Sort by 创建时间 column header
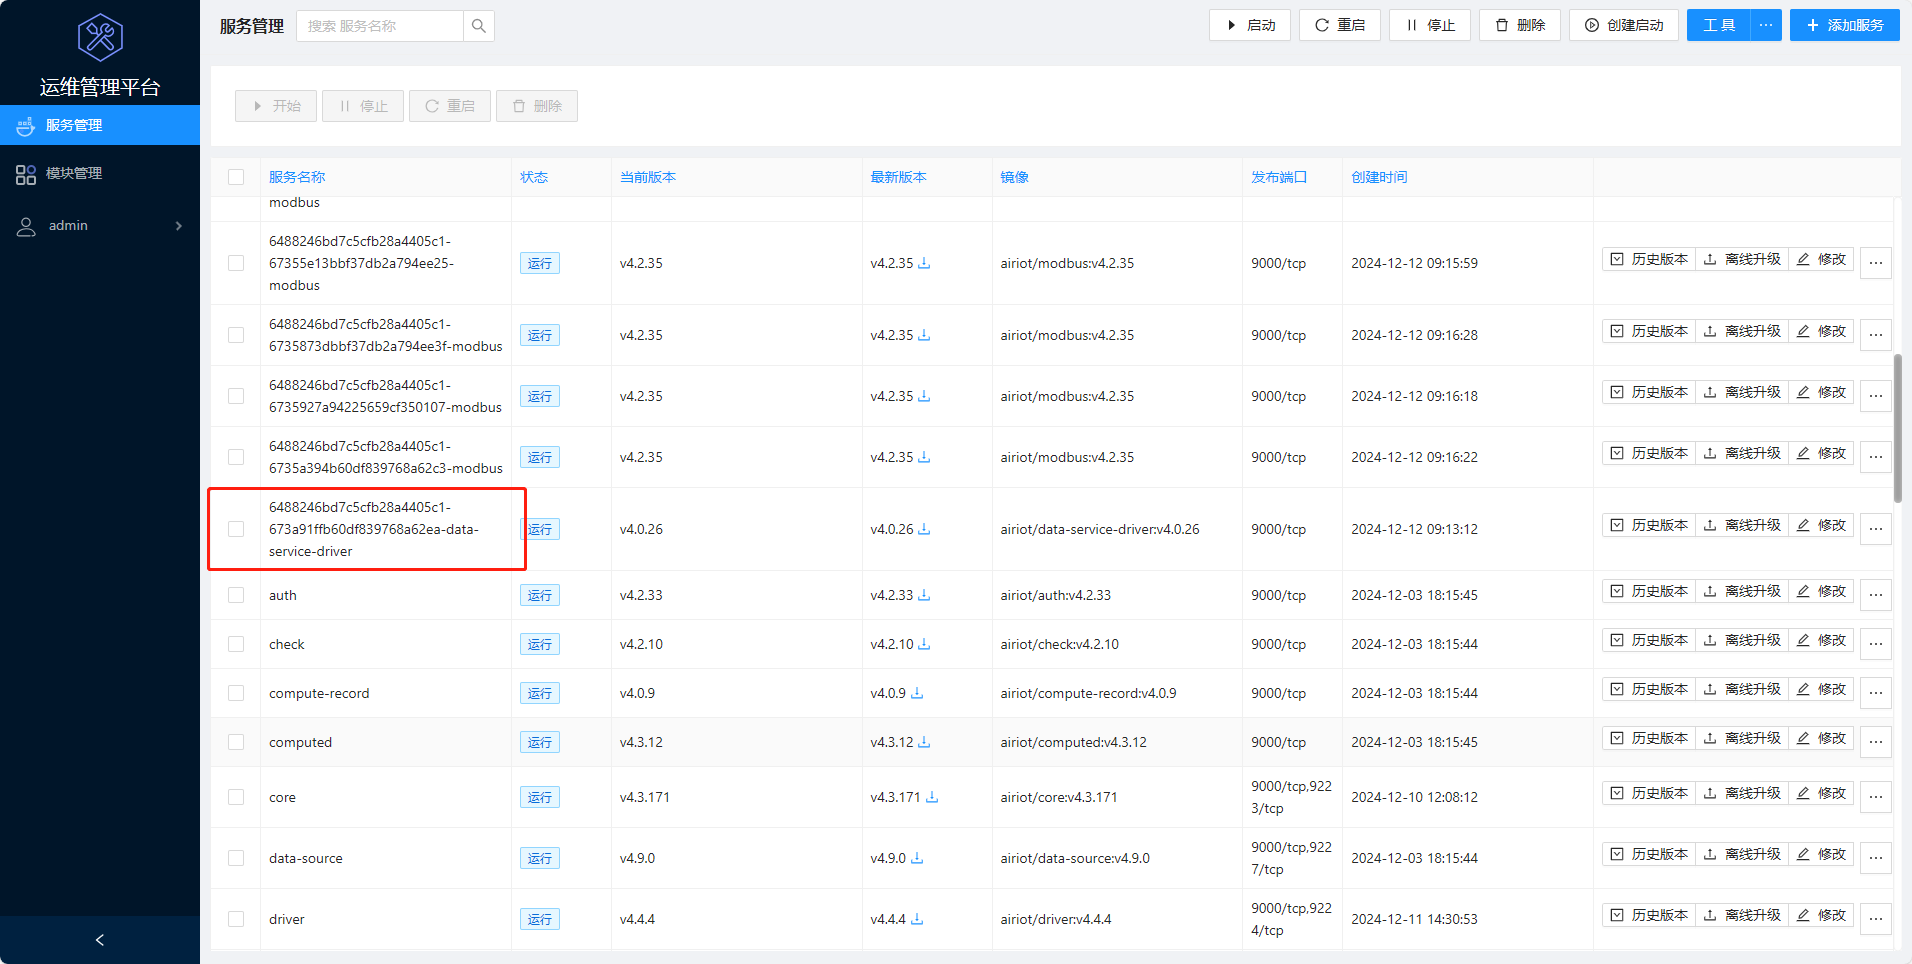 tap(1379, 177)
